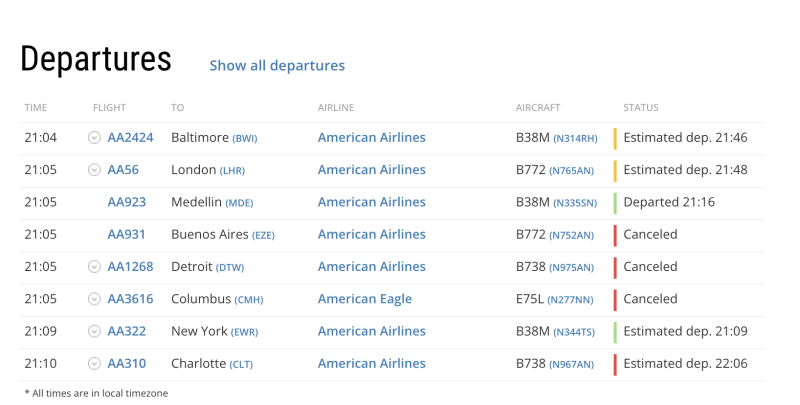Expand the AA3616 row chevron icon
This screenshot has height=405, width=800.
pyautogui.click(x=95, y=299)
